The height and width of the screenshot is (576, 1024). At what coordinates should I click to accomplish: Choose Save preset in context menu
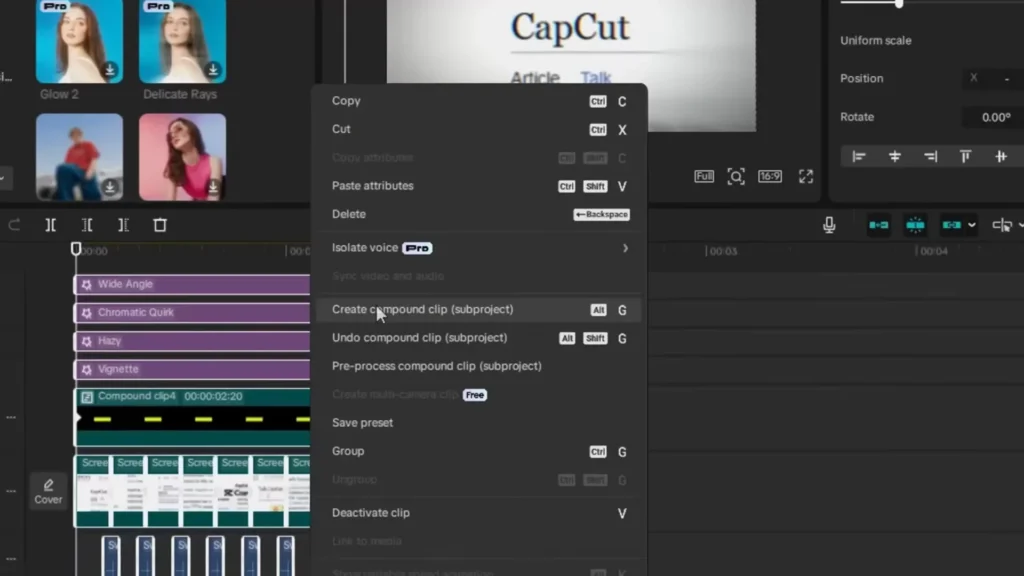coord(480,423)
